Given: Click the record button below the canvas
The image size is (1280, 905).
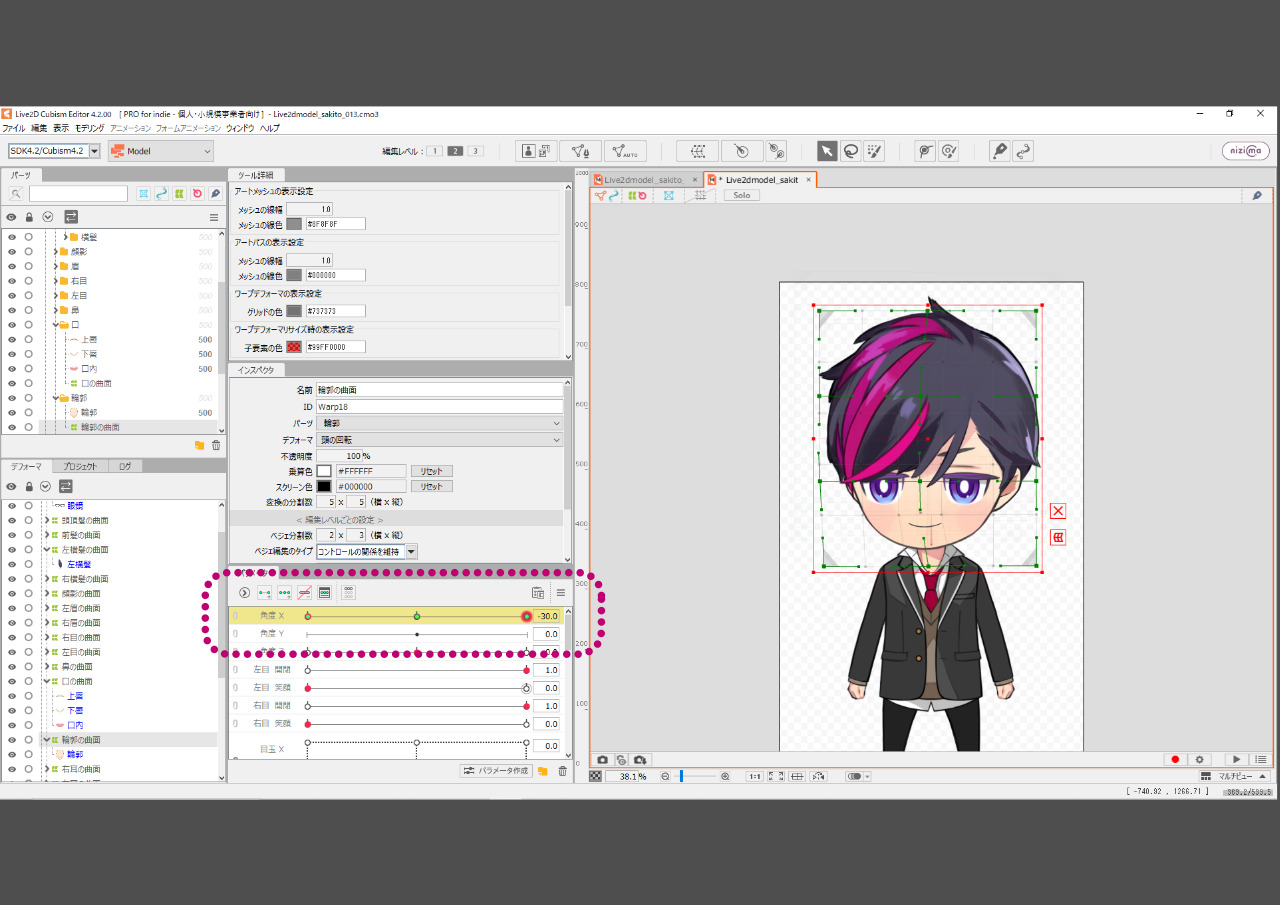Looking at the screenshot, I should [x=1175, y=760].
